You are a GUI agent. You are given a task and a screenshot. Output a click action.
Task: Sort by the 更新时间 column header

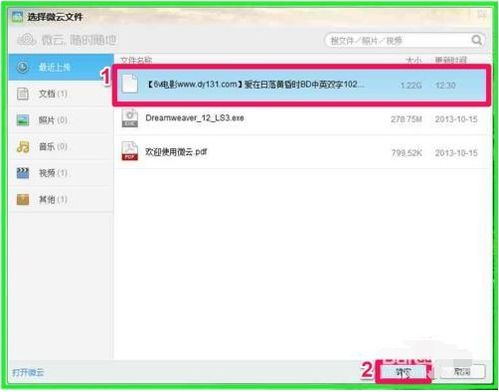point(451,60)
